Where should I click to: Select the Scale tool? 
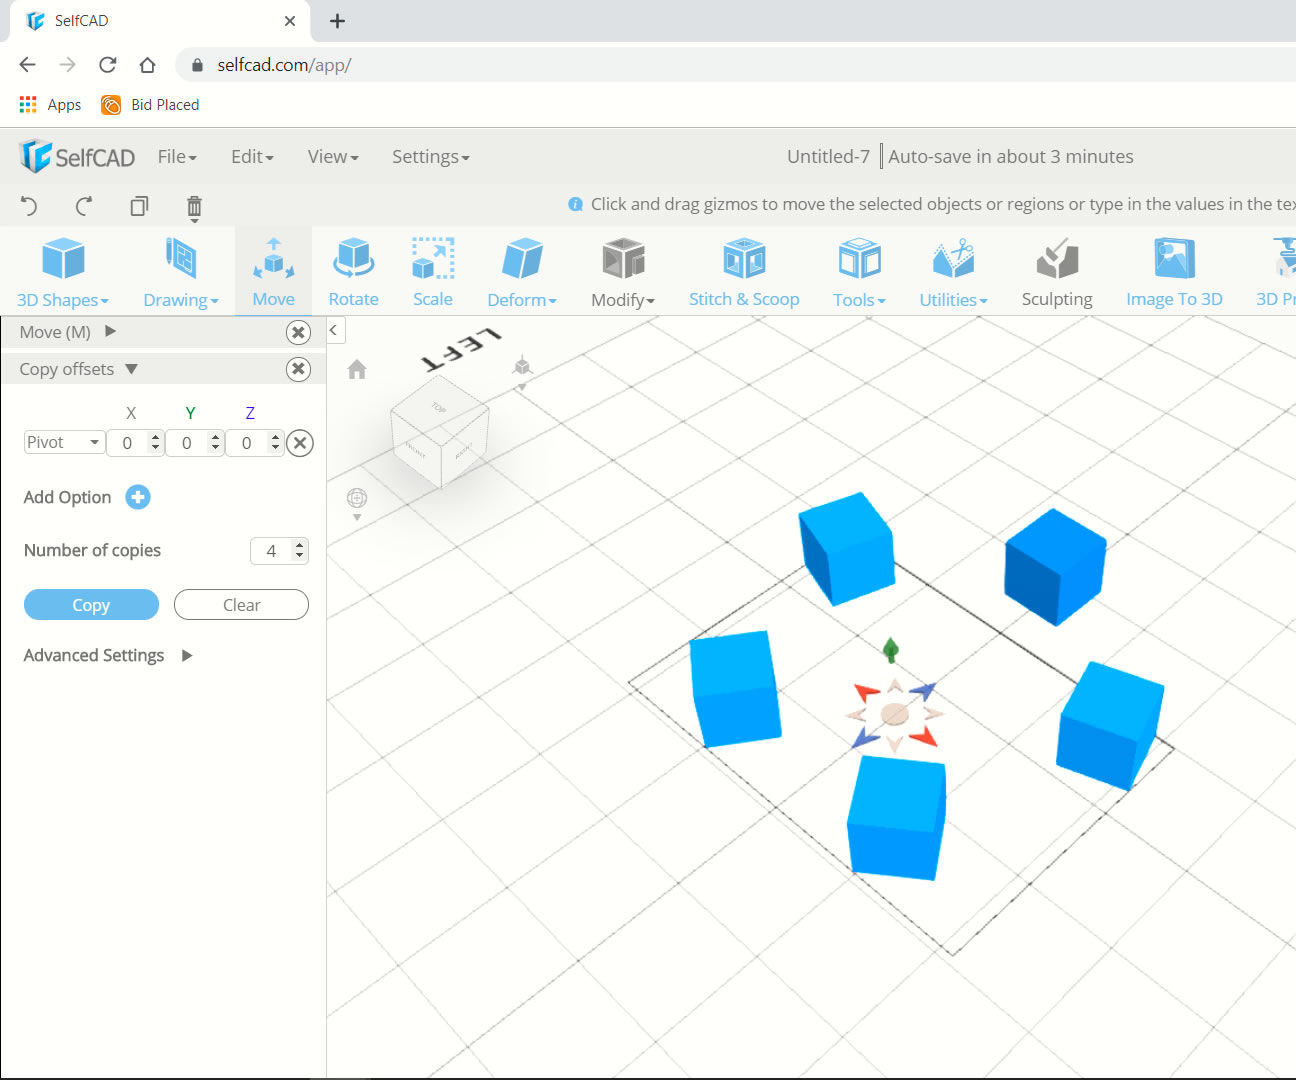pyautogui.click(x=433, y=272)
